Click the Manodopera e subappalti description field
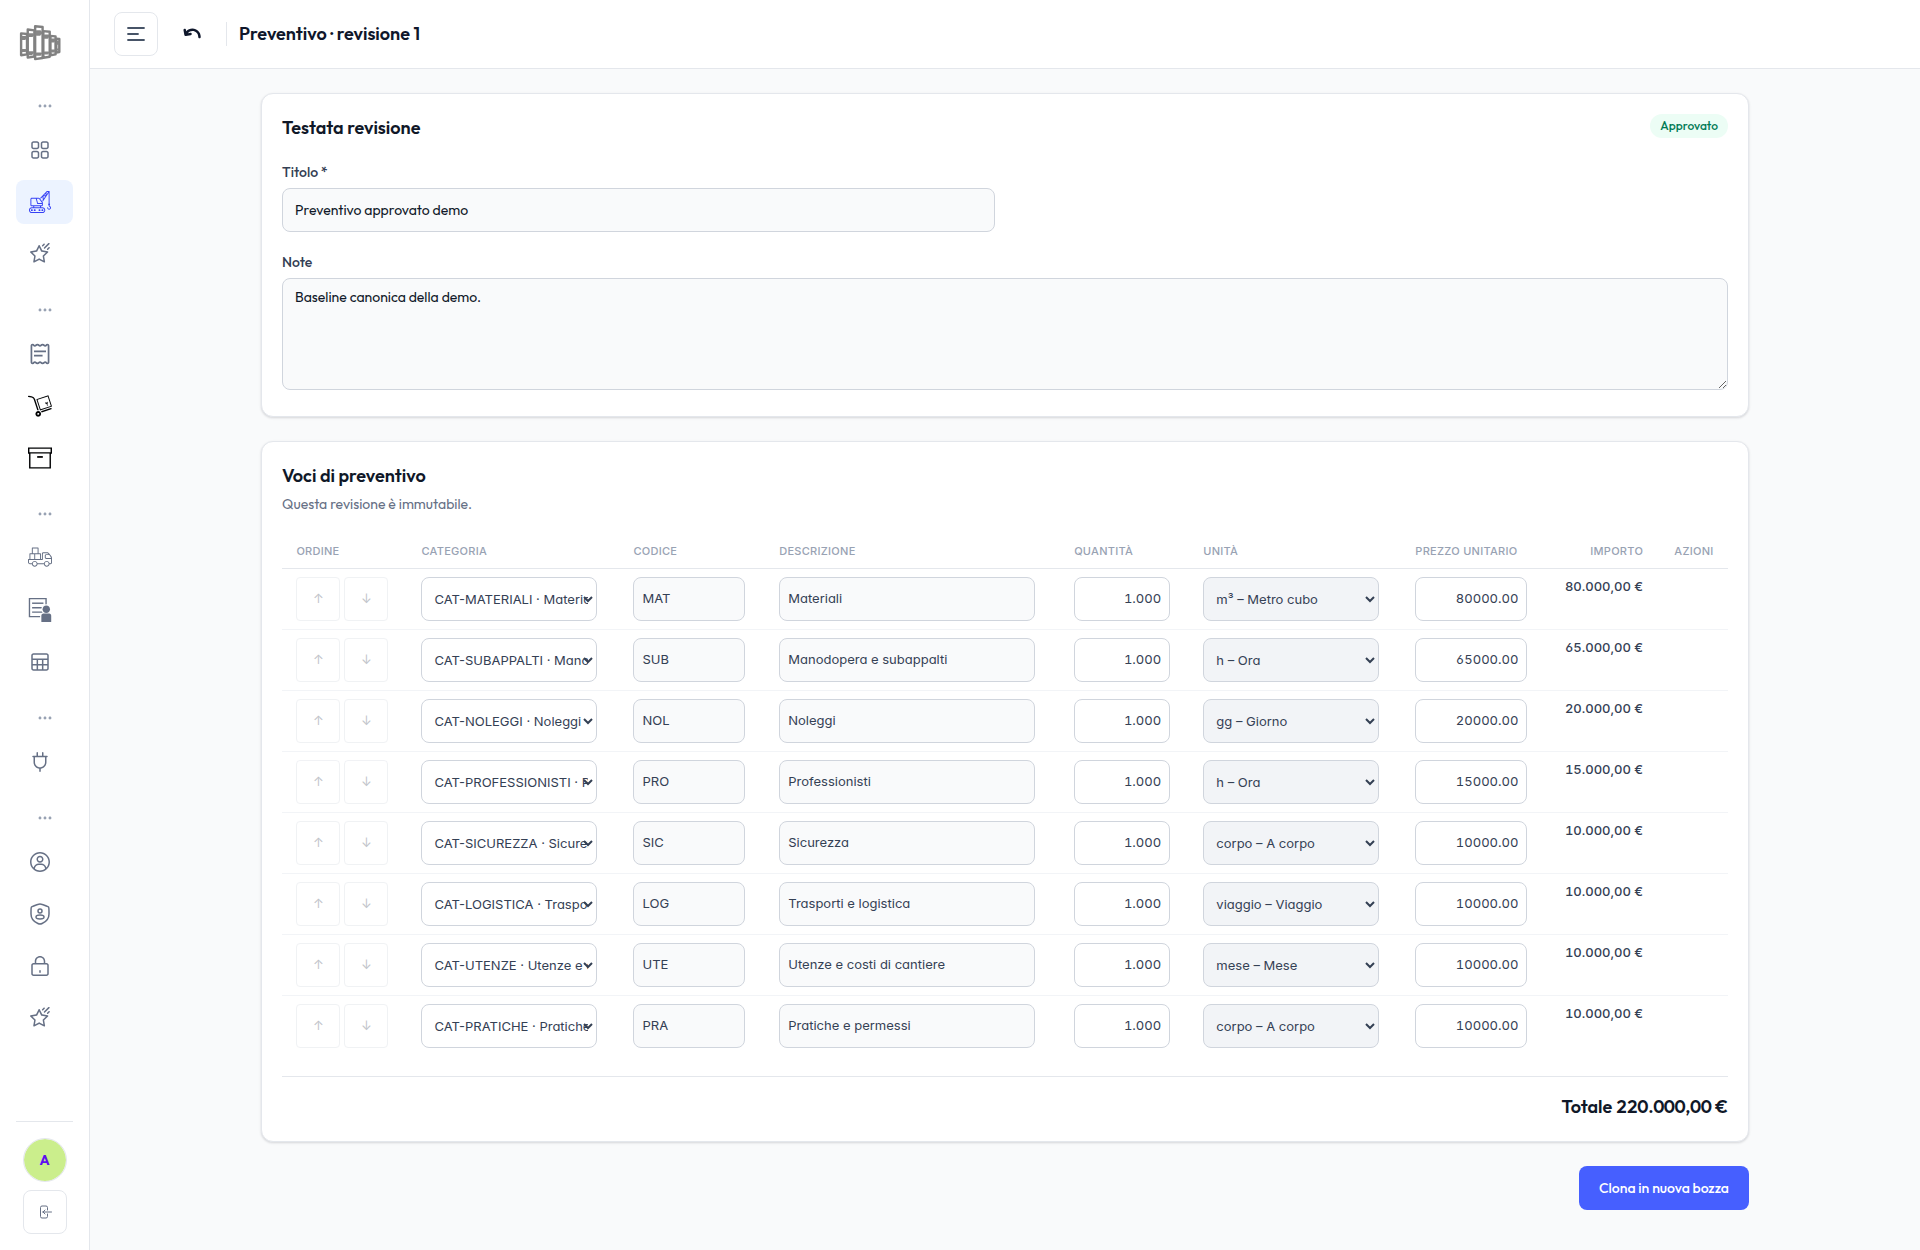Image resolution: width=1920 pixels, height=1250 pixels. pos(907,660)
